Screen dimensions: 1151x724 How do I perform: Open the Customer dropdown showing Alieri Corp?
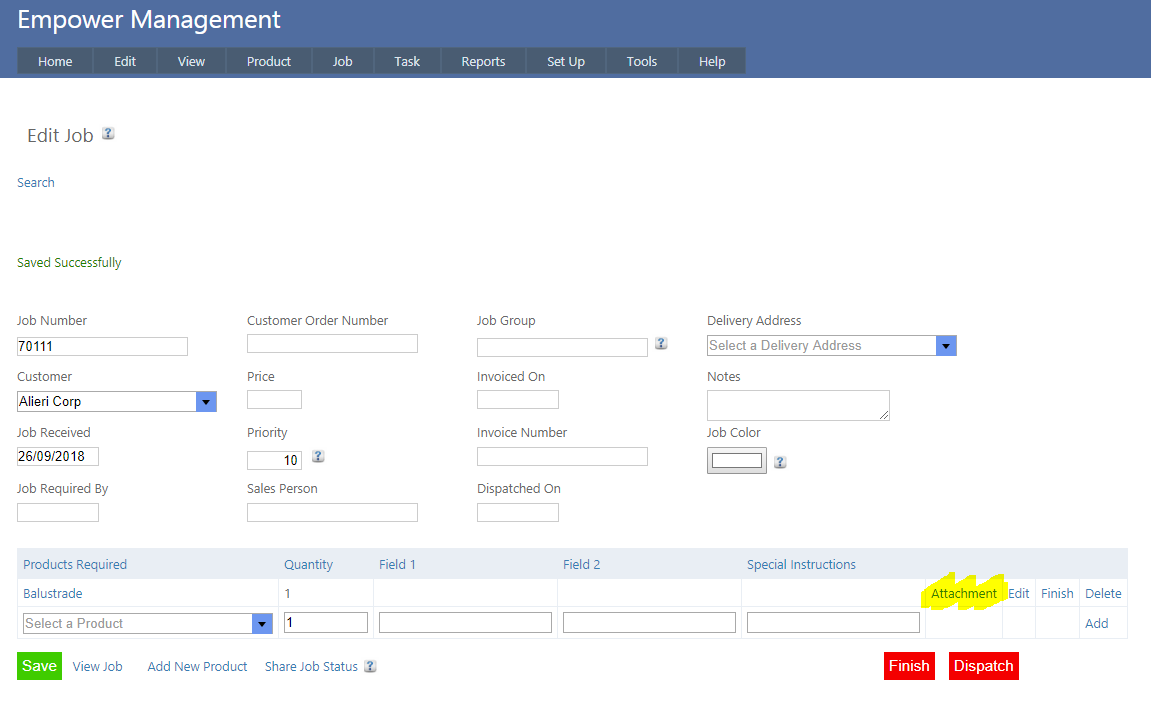tap(206, 401)
